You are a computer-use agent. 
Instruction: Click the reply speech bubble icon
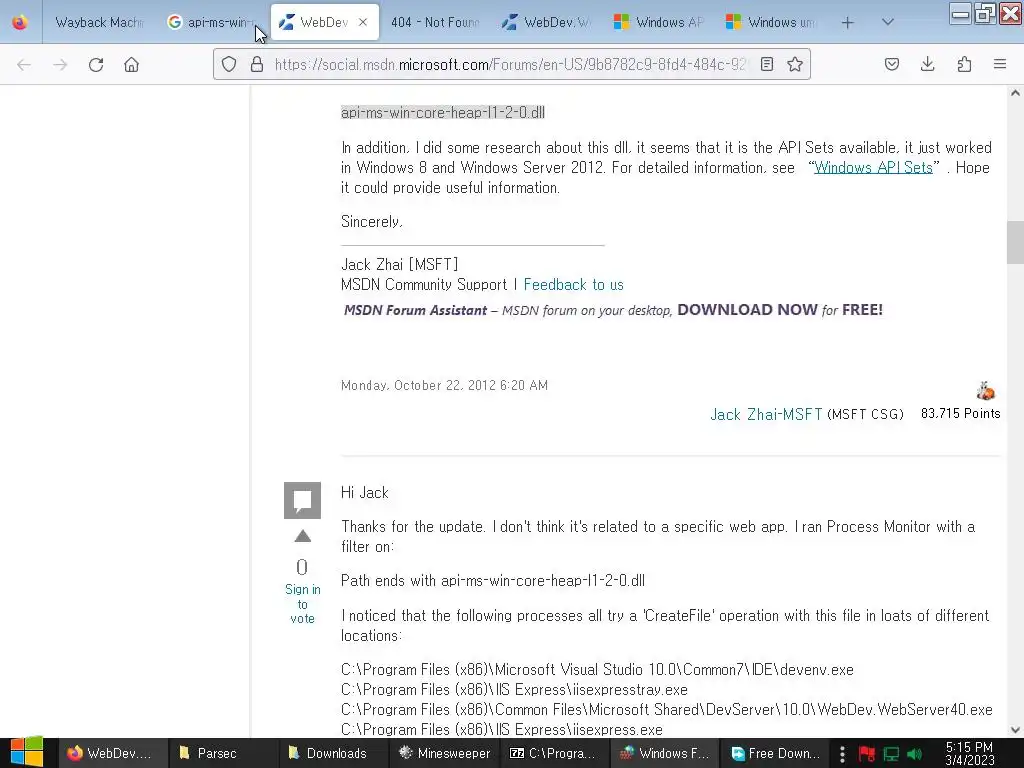(x=302, y=500)
